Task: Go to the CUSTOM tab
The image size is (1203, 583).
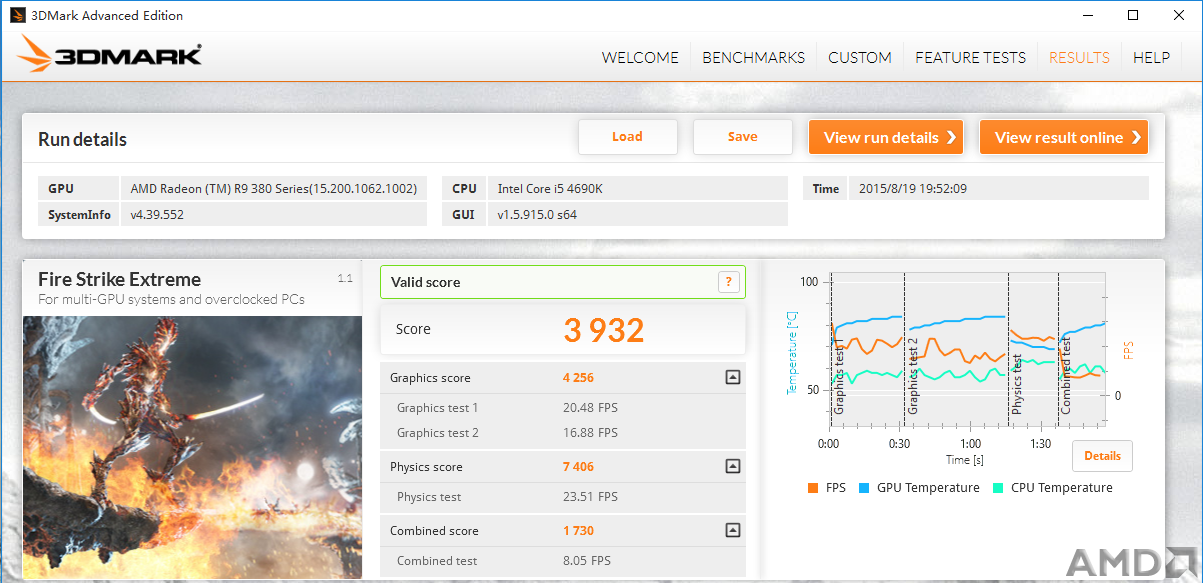Action: (x=860, y=58)
